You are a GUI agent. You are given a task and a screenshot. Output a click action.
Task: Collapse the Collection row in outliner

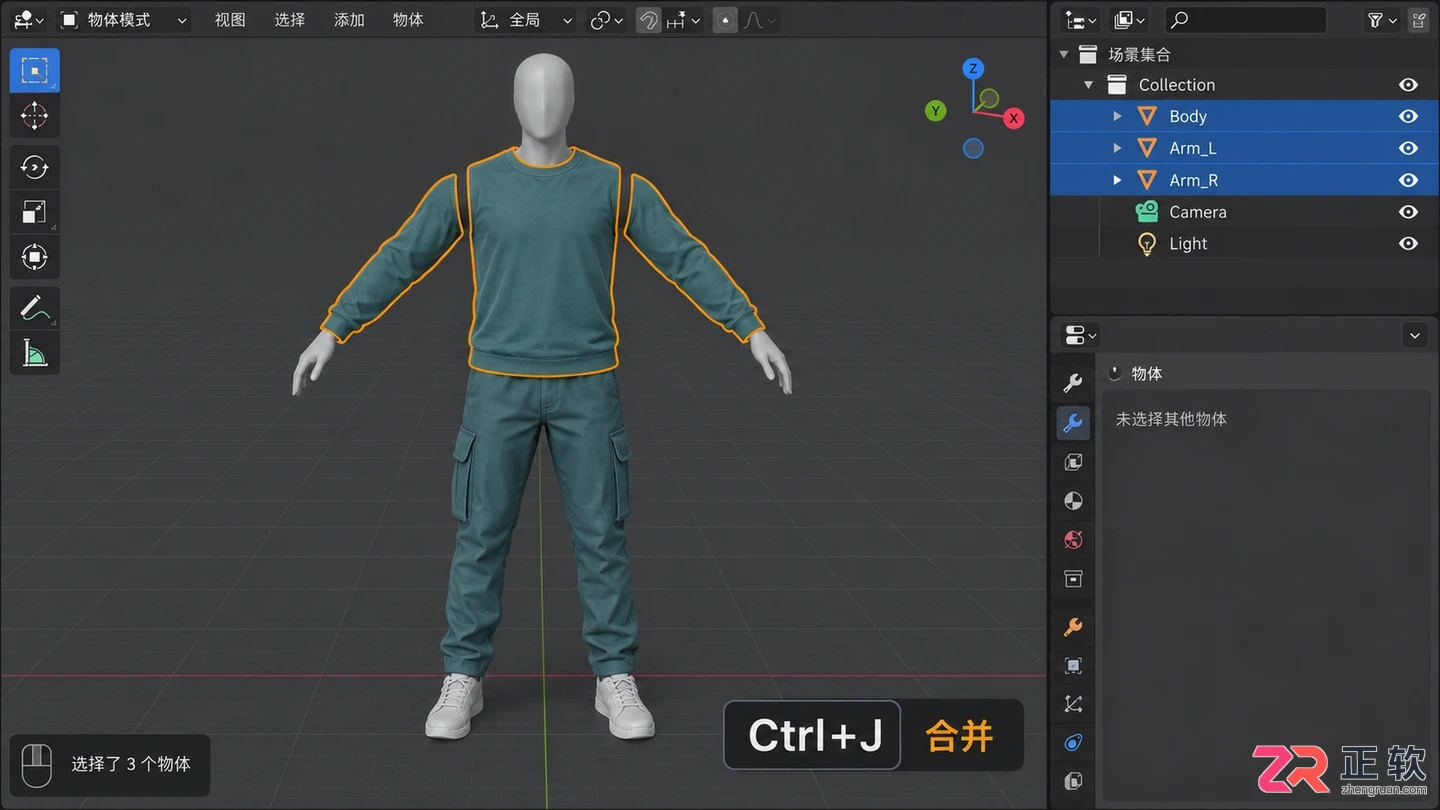pyautogui.click(x=1089, y=85)
